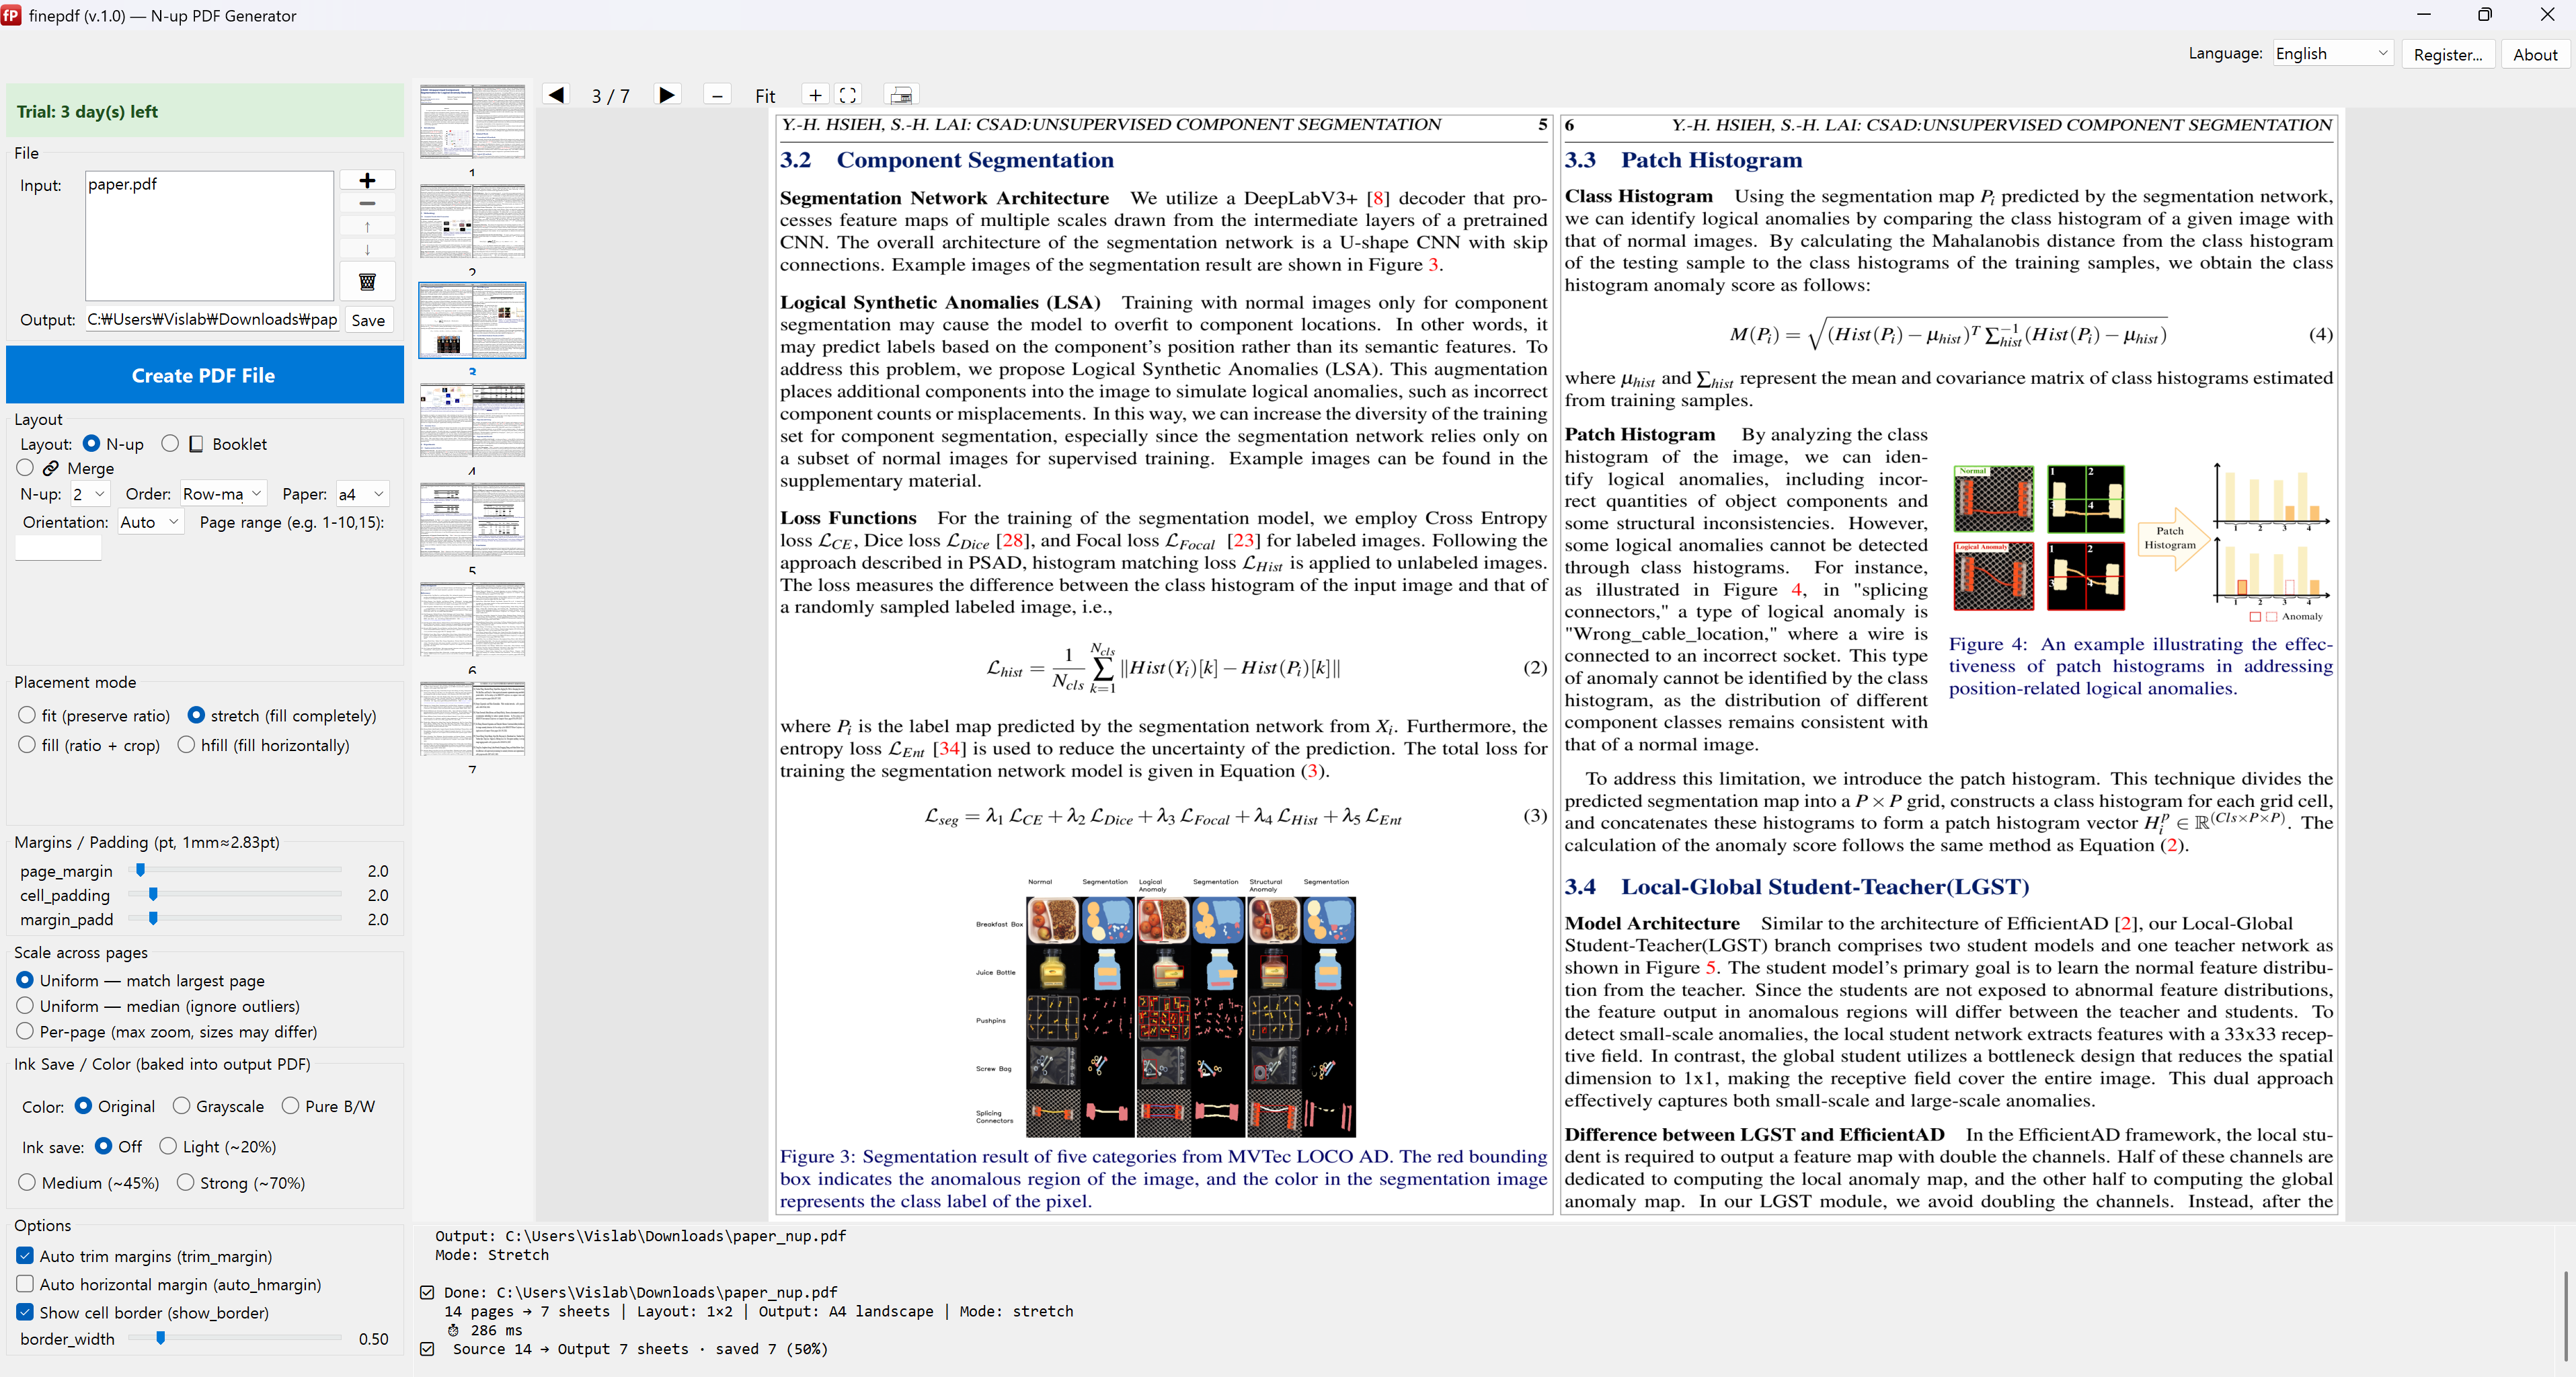
Task: Open the About dialog
Action: click(2534, 54)
